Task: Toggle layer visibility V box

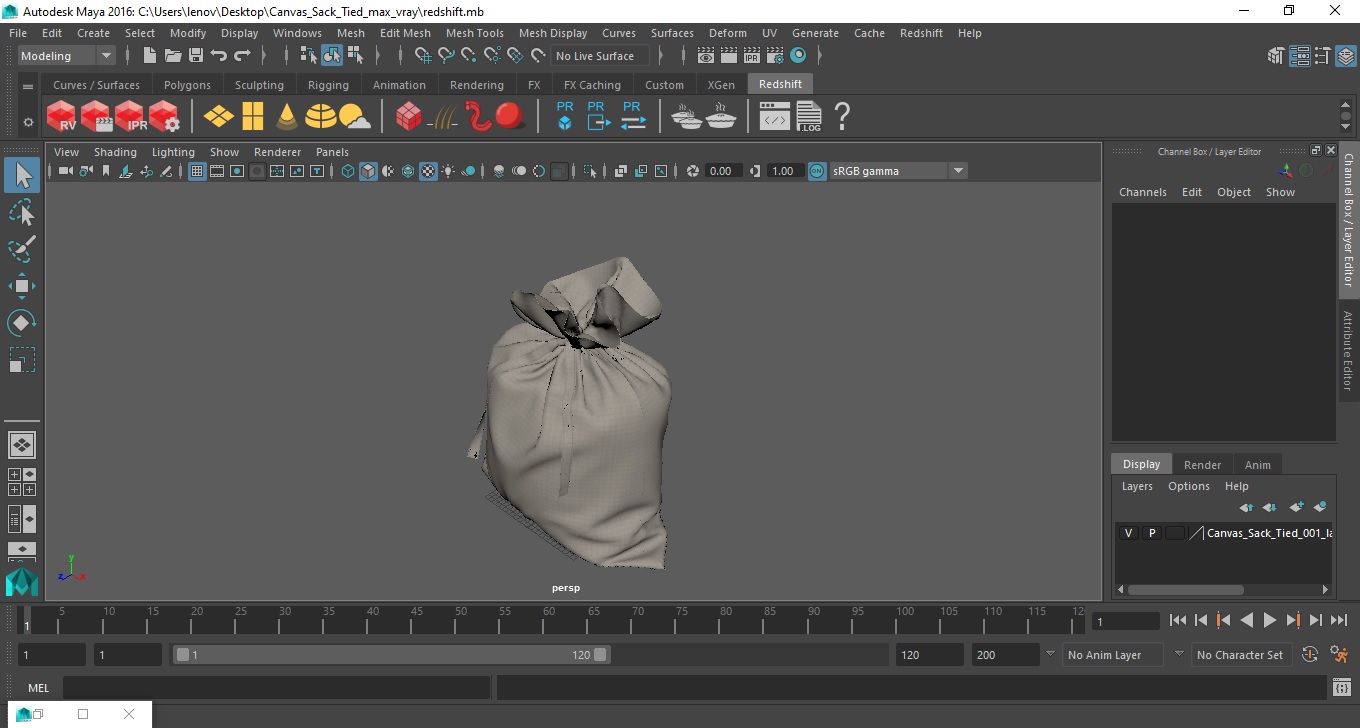Action: (x=1128, y=533)
